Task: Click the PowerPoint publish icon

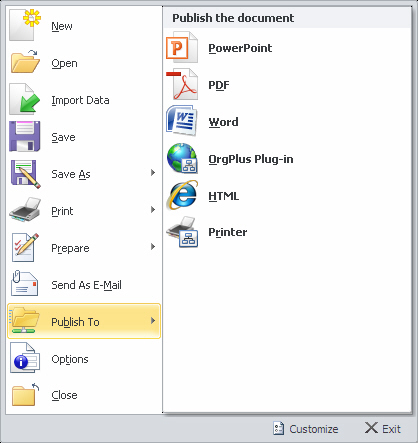Action: pos(182,47)
